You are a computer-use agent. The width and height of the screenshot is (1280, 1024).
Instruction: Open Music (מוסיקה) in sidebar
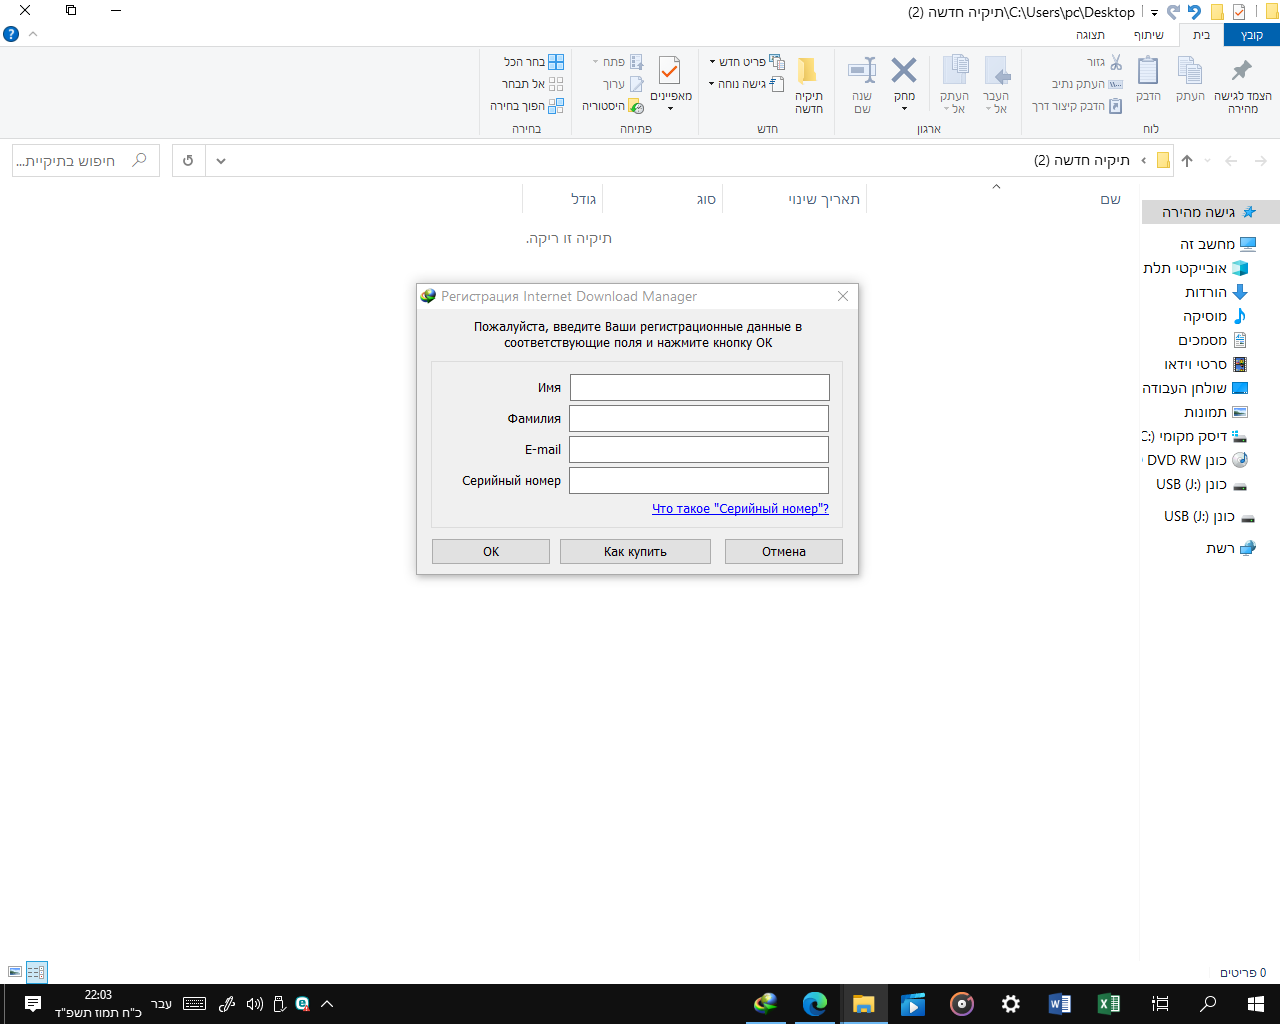[x=1214, y=316]
